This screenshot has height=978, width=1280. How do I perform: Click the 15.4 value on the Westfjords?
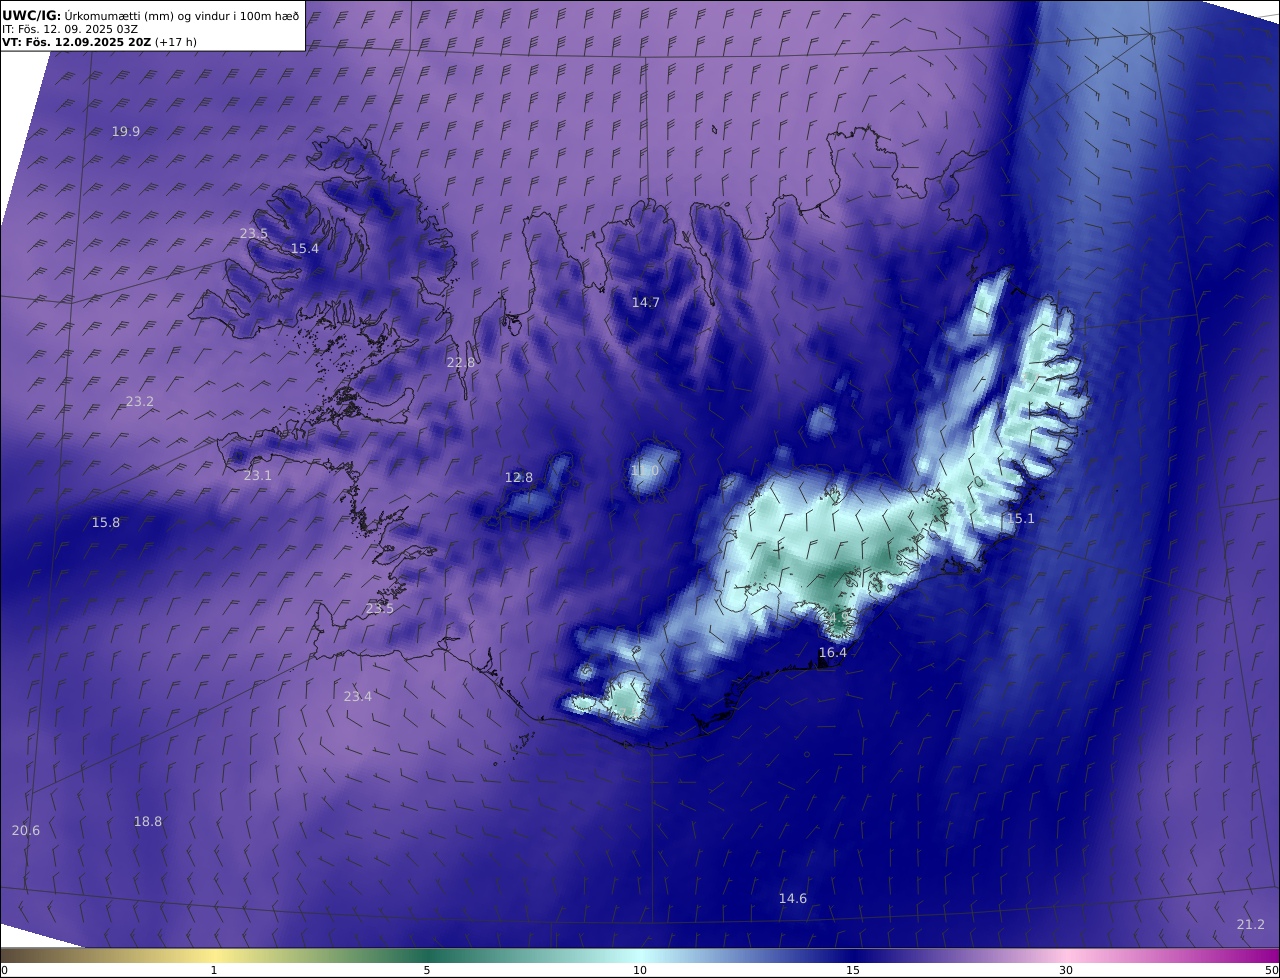pyautogui.click(x=305, y=248)
